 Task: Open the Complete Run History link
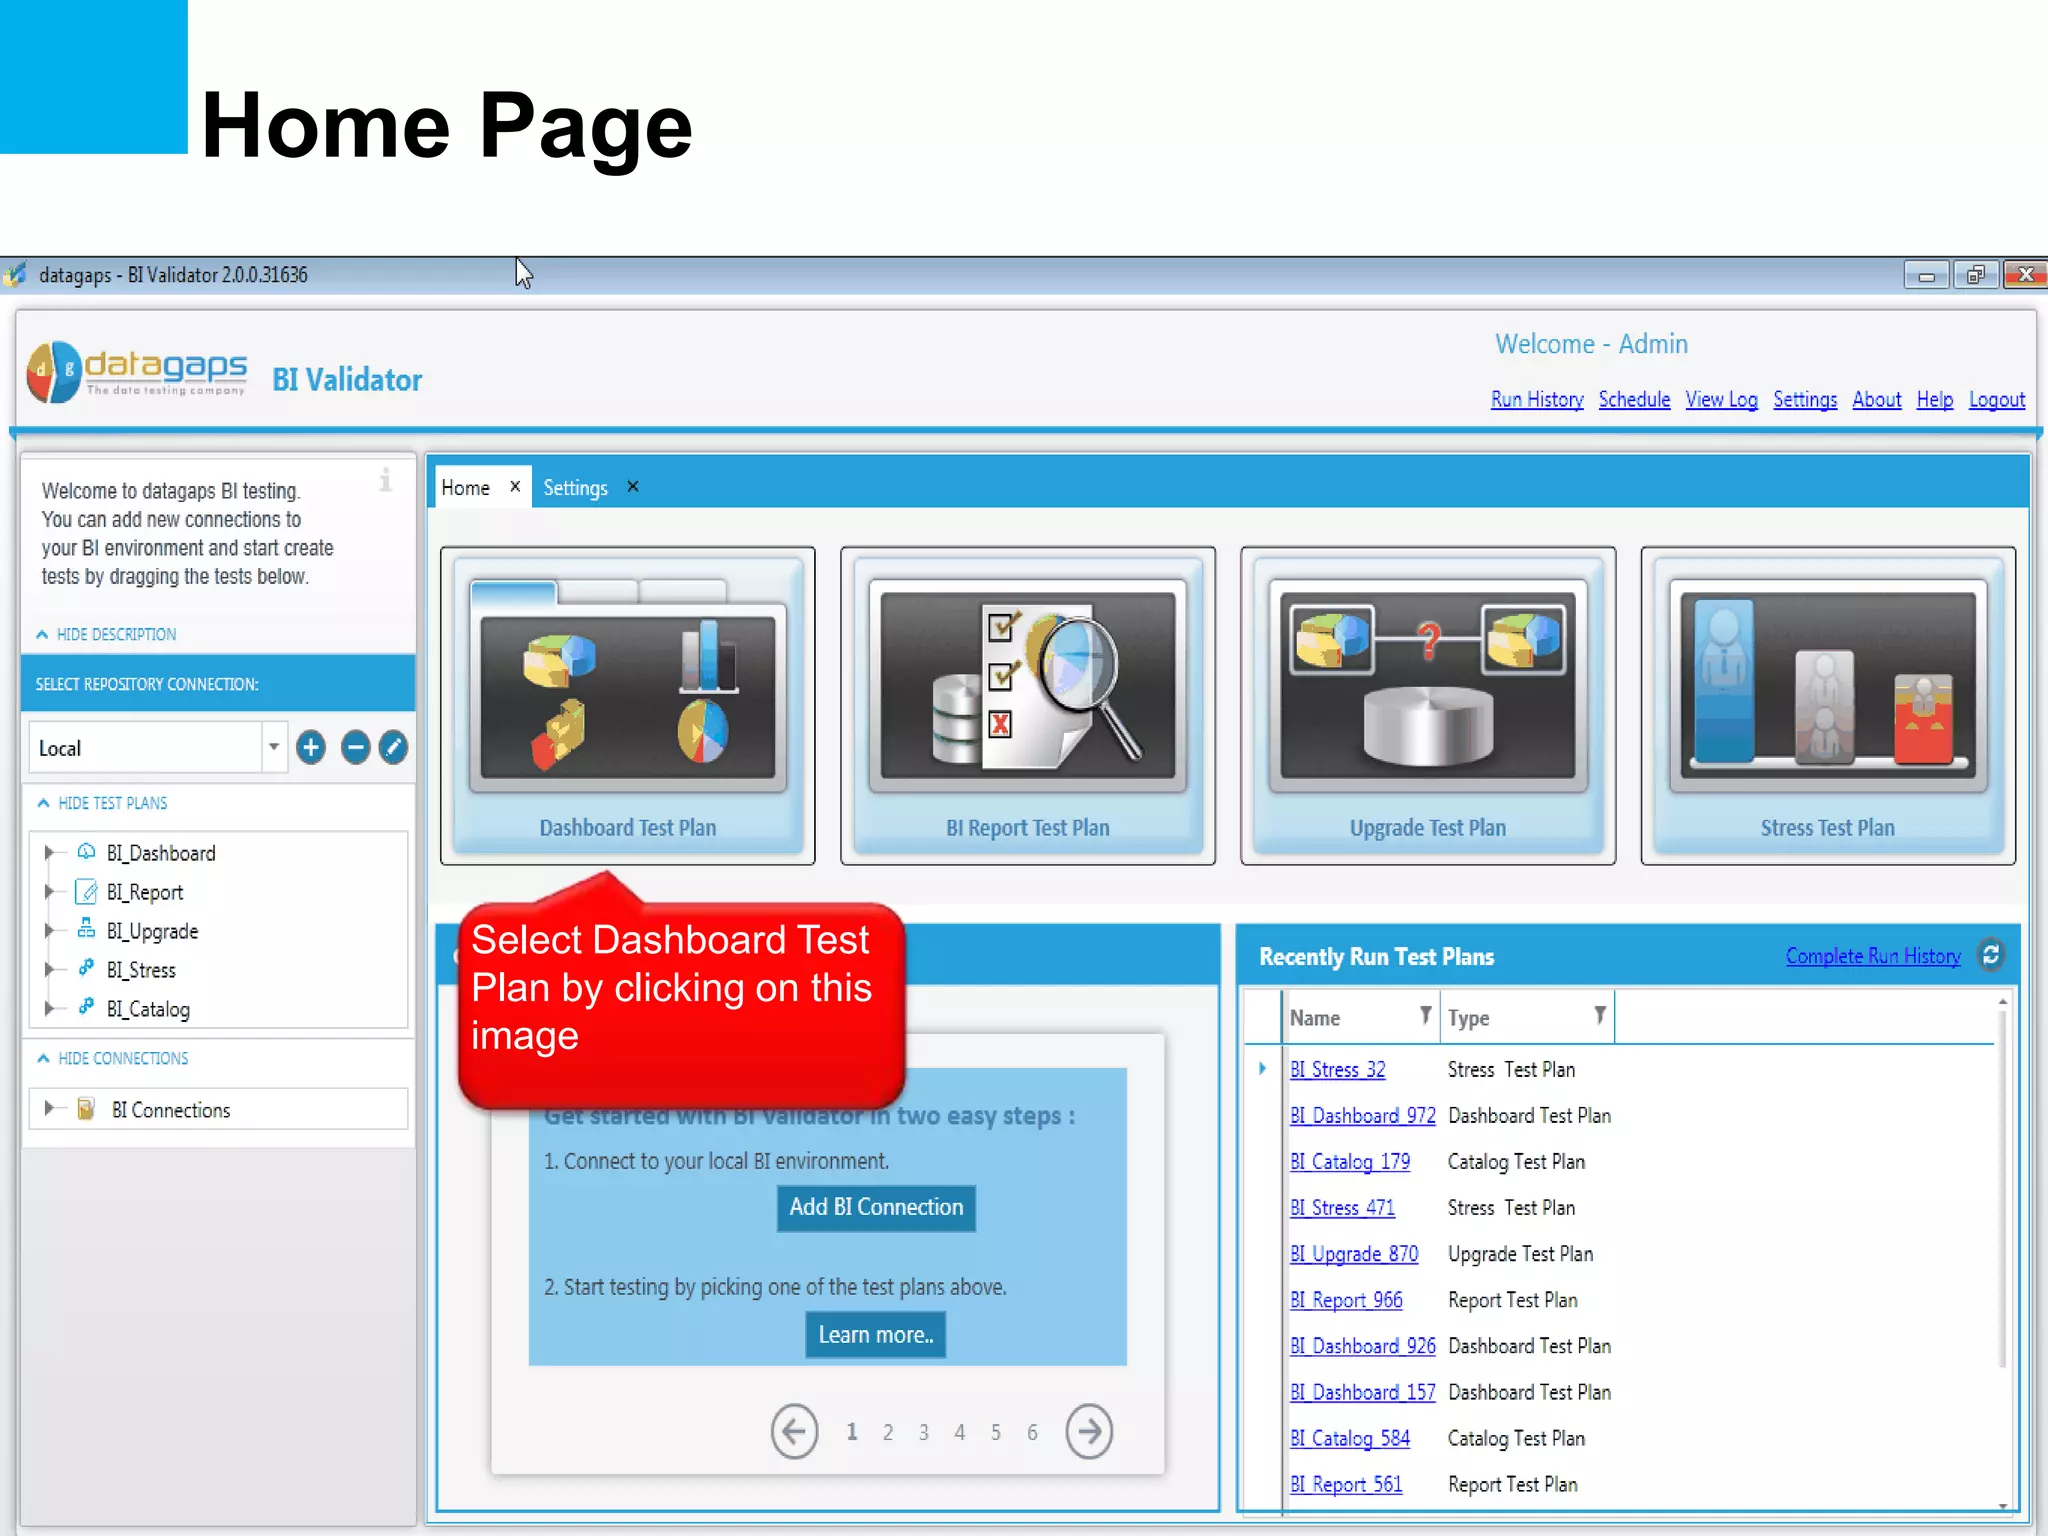pyautogui.click(x=1872, y=956)
